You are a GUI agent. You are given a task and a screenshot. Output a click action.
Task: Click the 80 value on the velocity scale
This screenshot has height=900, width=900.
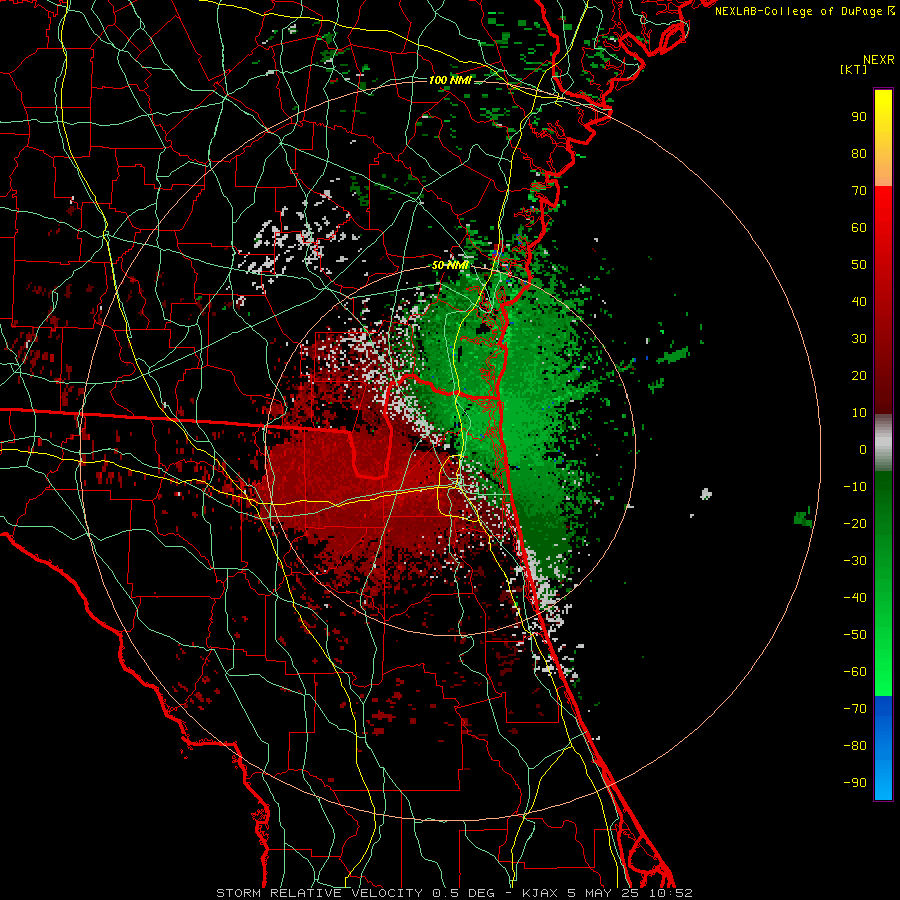[x=859, y=154]
